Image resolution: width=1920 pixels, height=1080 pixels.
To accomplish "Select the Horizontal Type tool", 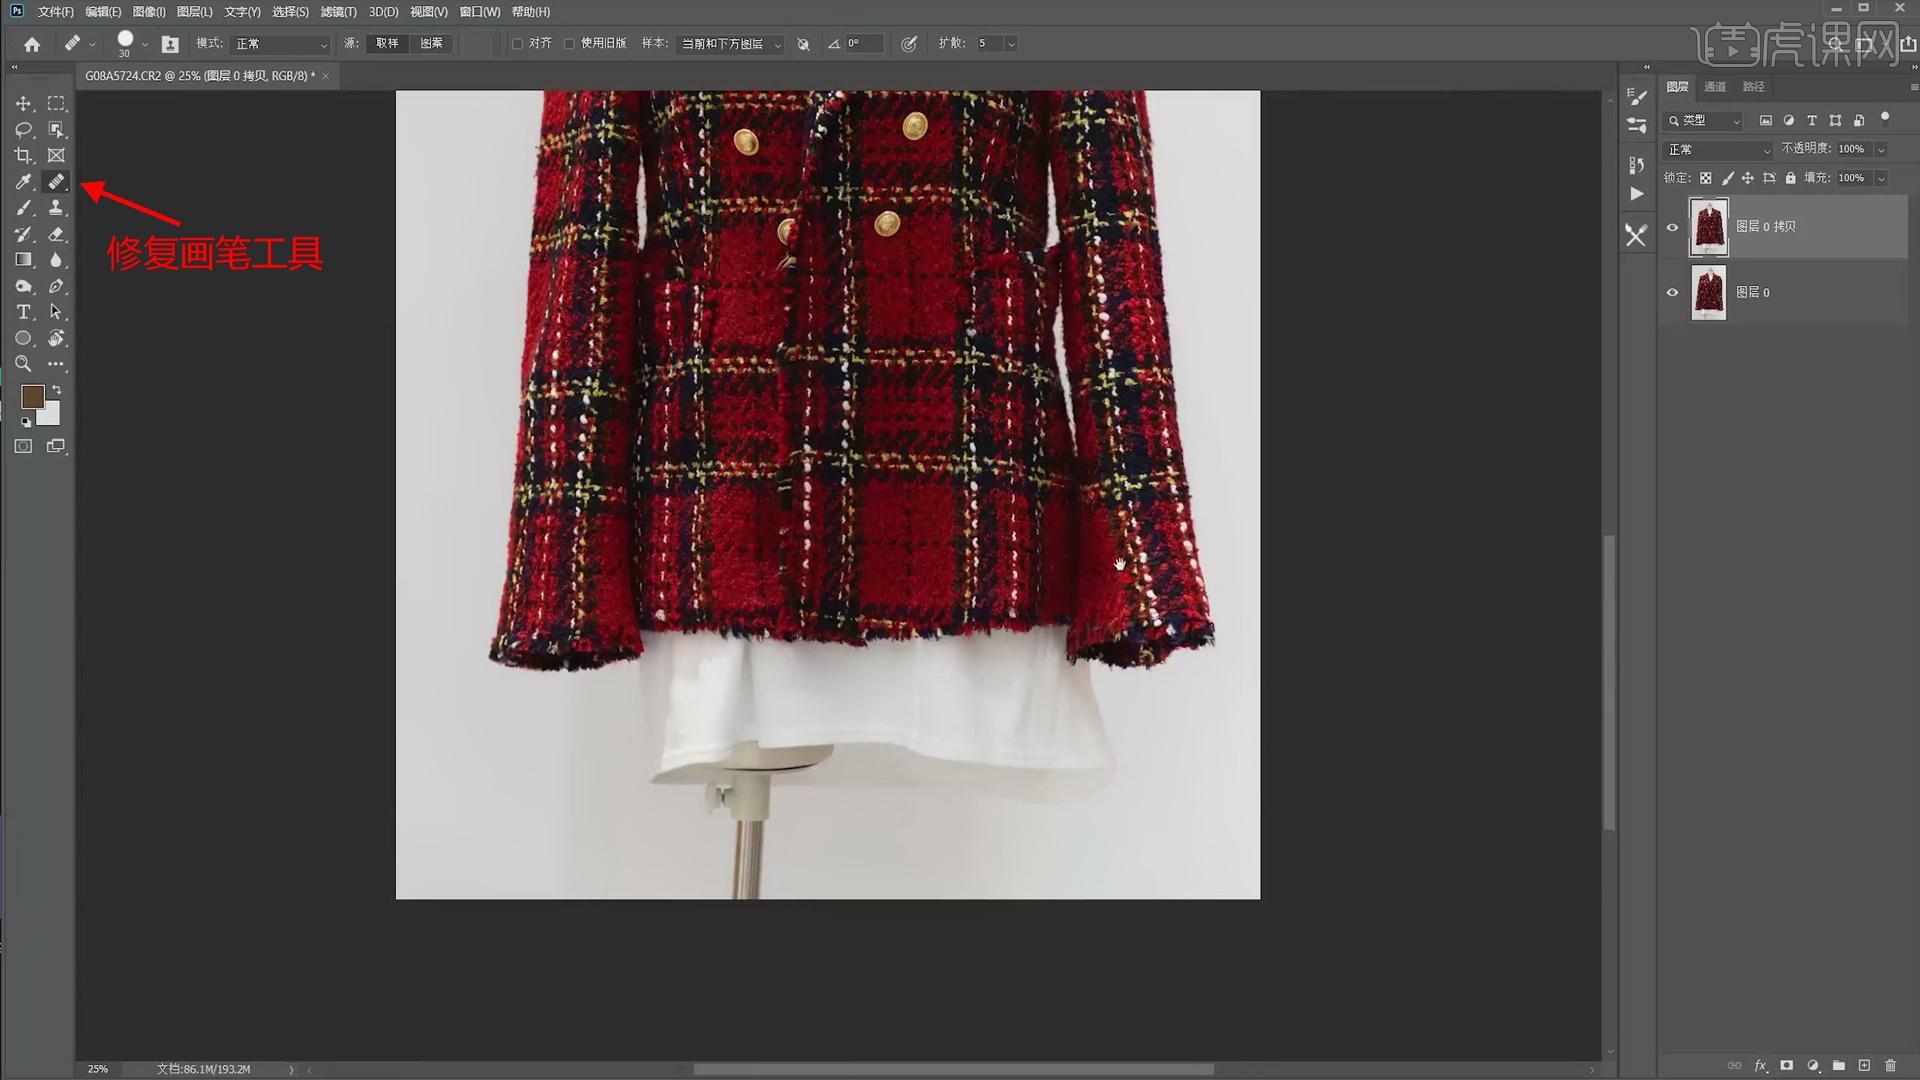I will tap(23, 312).
